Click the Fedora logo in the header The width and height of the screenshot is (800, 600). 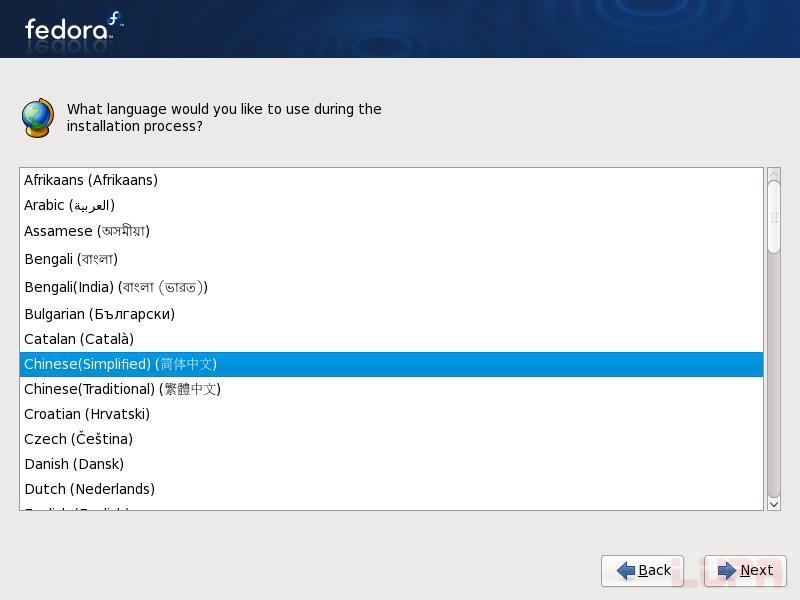74,29
